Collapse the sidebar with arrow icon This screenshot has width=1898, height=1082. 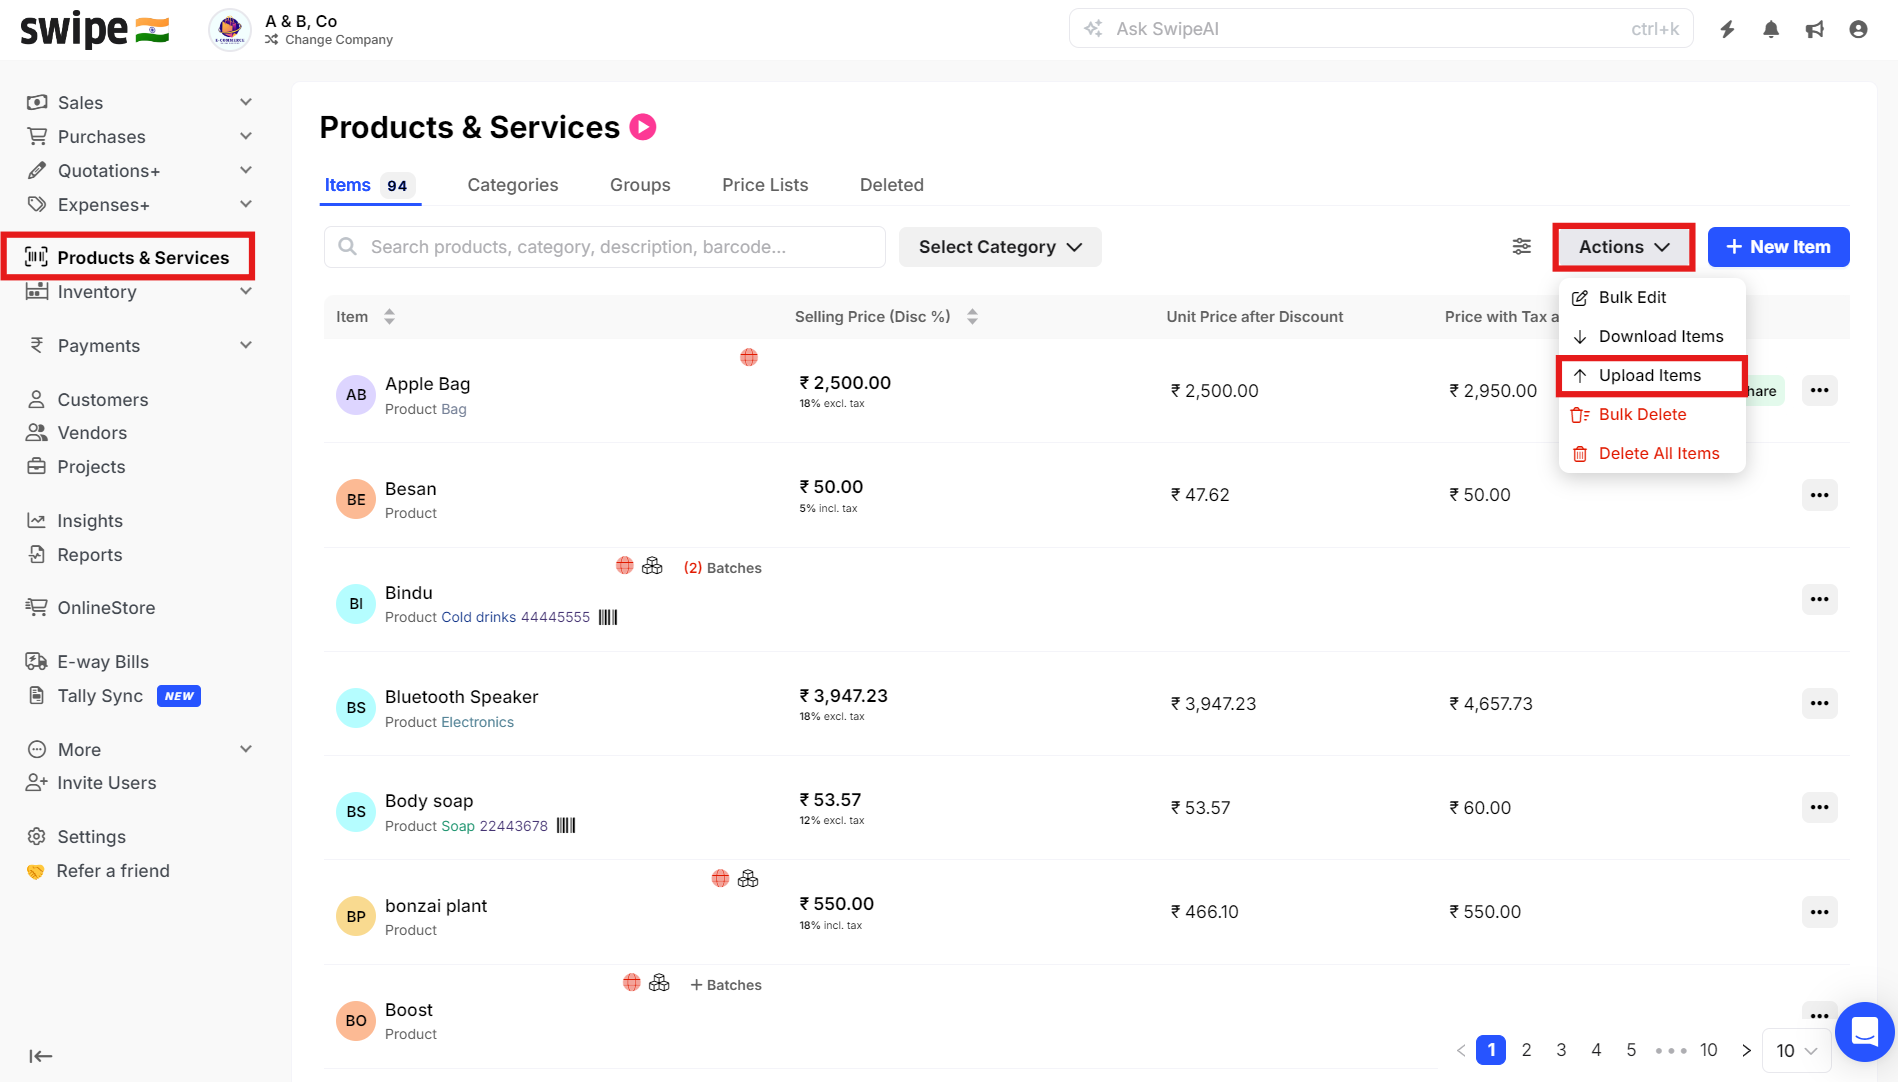[40, 1056]
